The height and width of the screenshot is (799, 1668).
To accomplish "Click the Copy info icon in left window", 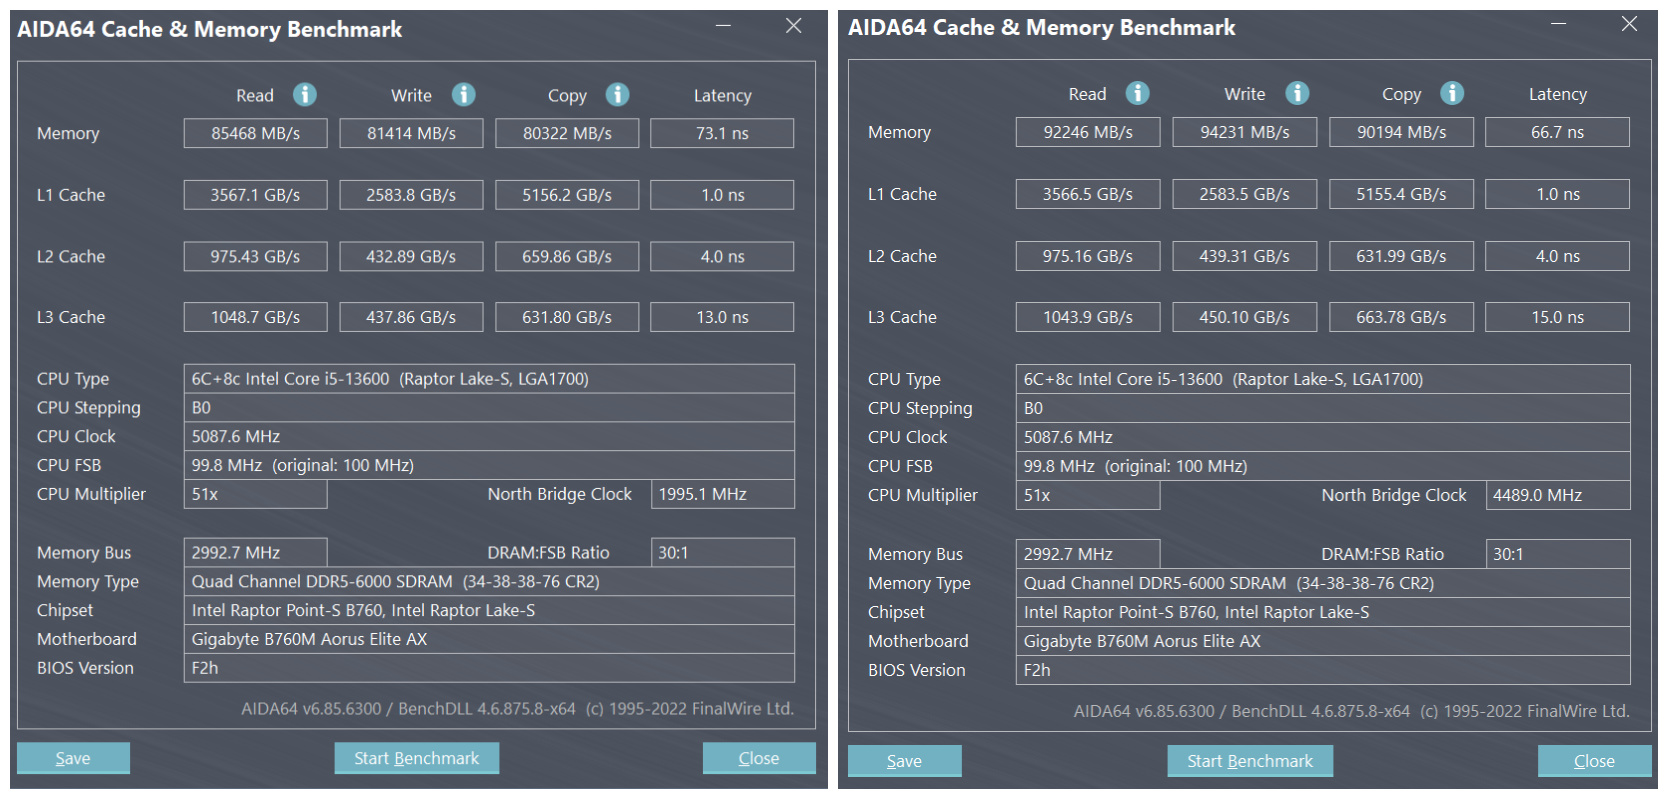I will click(618, 95).
